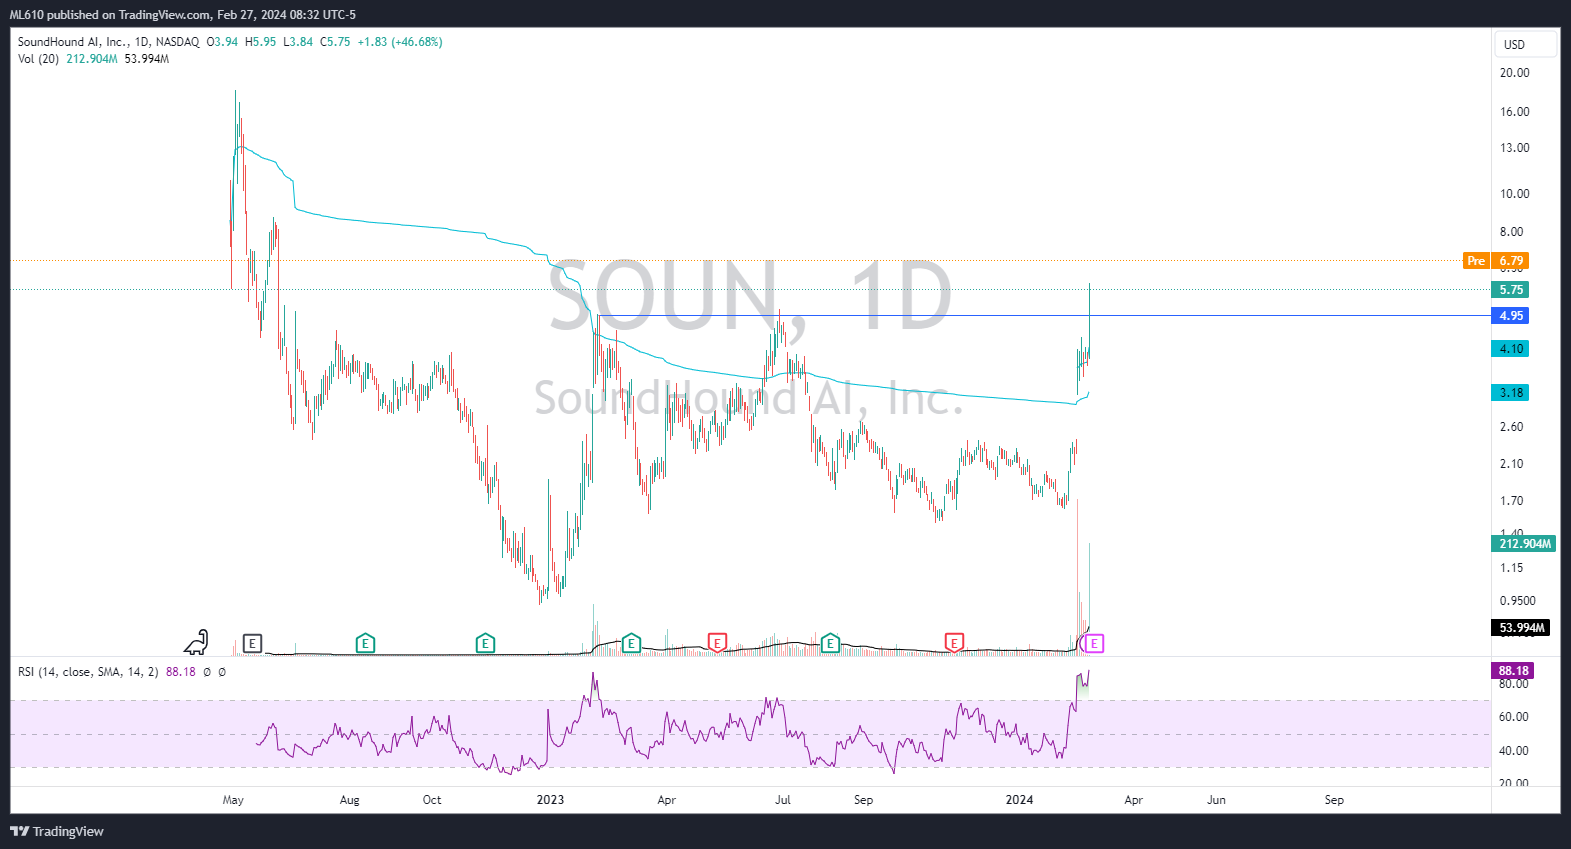This screenshot has height=849, width=1571.
Task: Click the Vol (20) indicator legend
Action: pyautogui.click(x=38, y=59)
